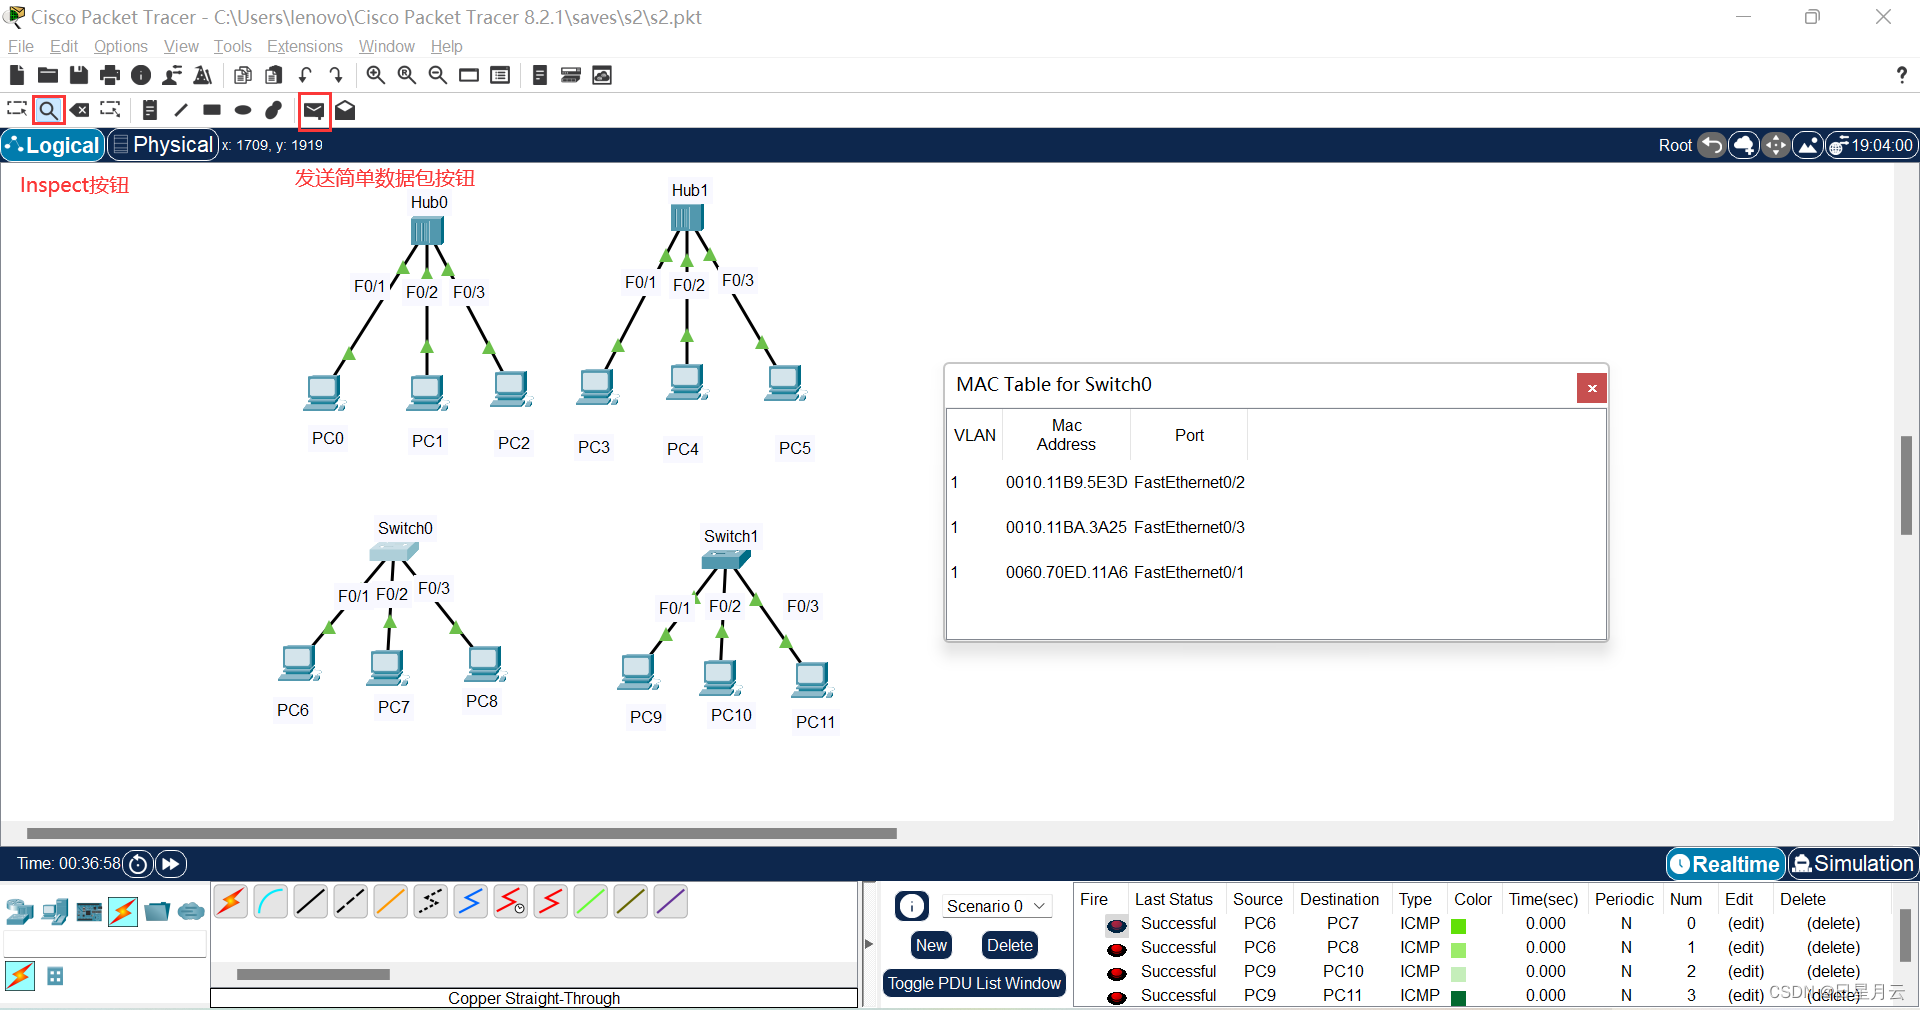Click the scenario info icon

[911, 906]
